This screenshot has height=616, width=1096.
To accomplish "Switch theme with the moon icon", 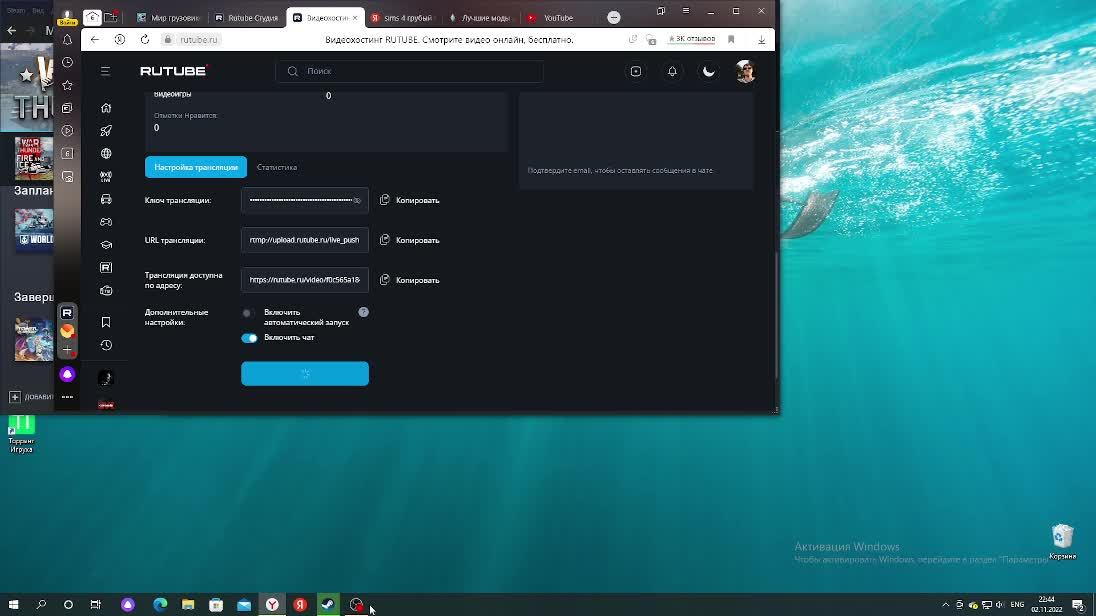I will pyautogui.click(x=709, y=71).
